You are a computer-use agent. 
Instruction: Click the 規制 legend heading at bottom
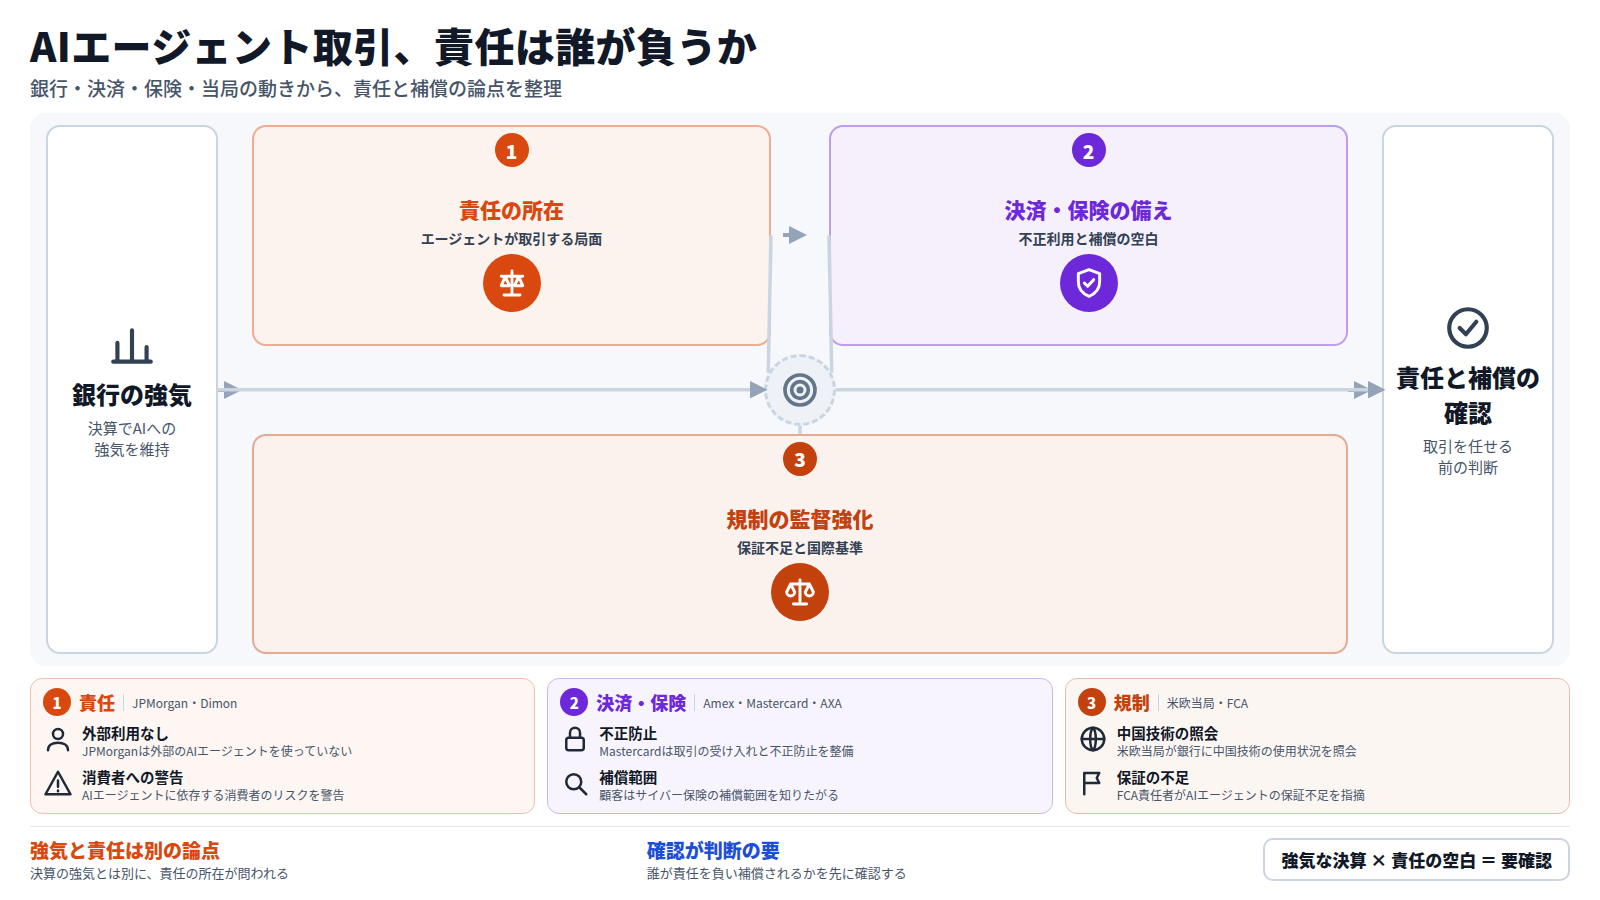point(1132,703)
